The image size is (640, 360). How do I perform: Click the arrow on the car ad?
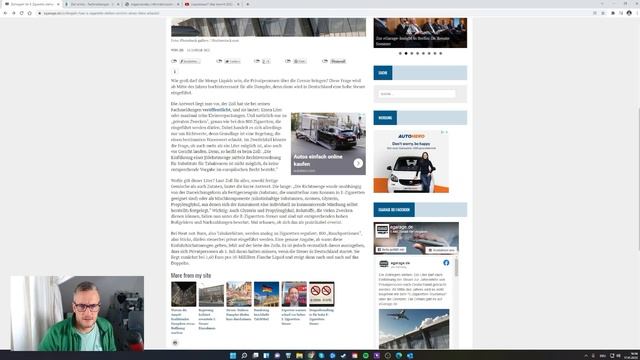coord(358,163)
